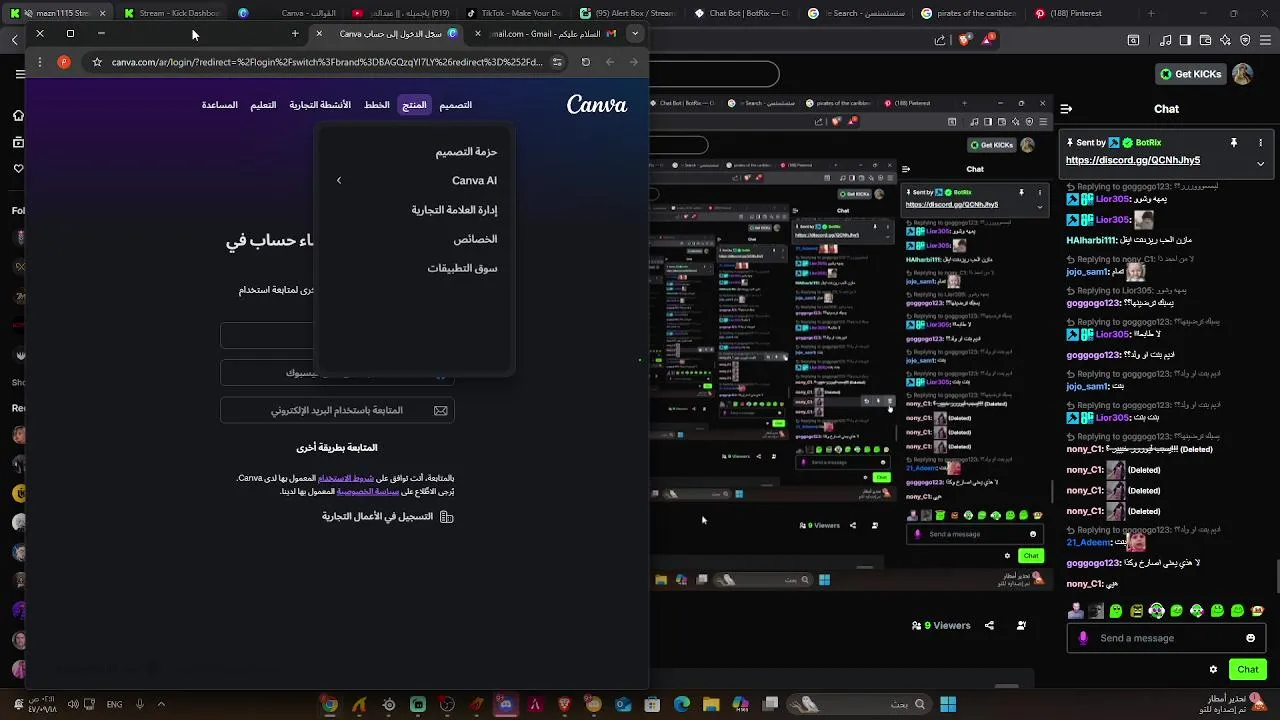Open a new tab in Canva window
The width and height of the screenshot is (1280, 720).
pyautogui.click(x=295, y=34)
